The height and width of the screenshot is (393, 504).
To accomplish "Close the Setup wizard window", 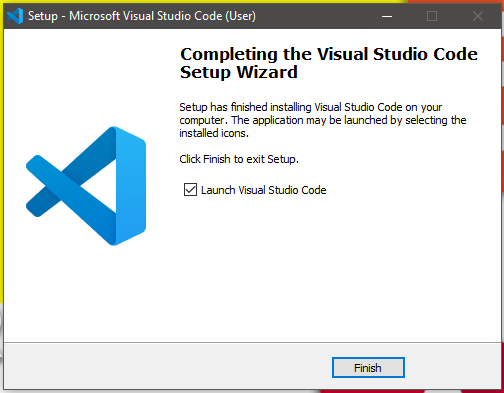I will click(478, 16).
